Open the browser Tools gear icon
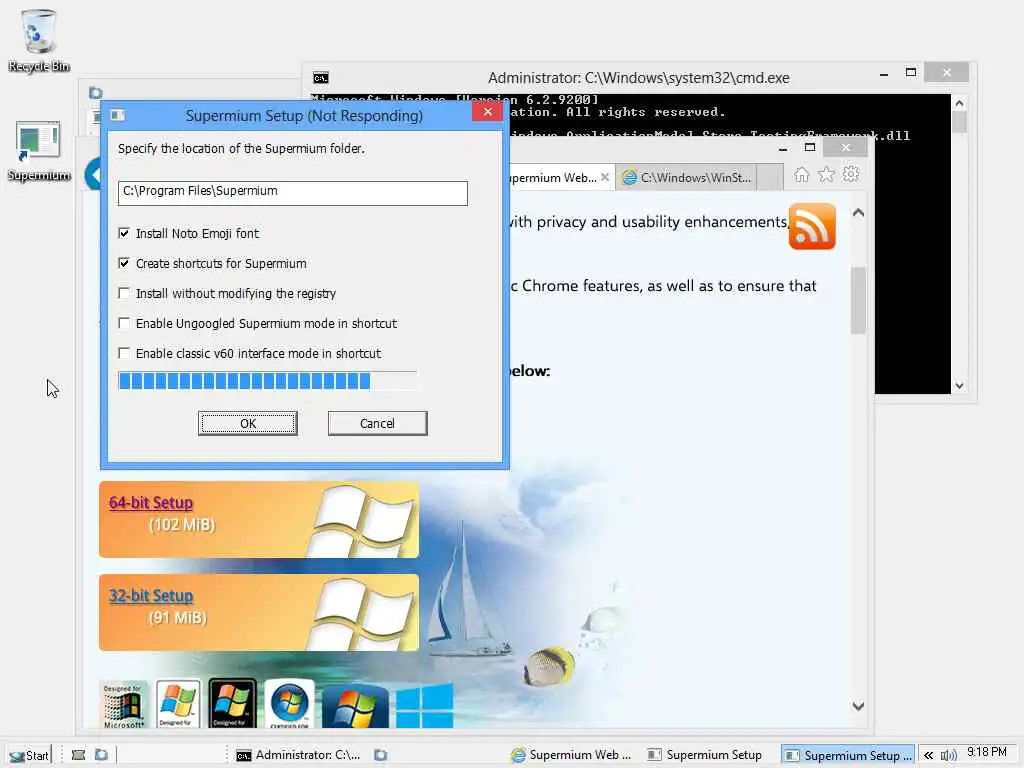 (x=851, y=174)
